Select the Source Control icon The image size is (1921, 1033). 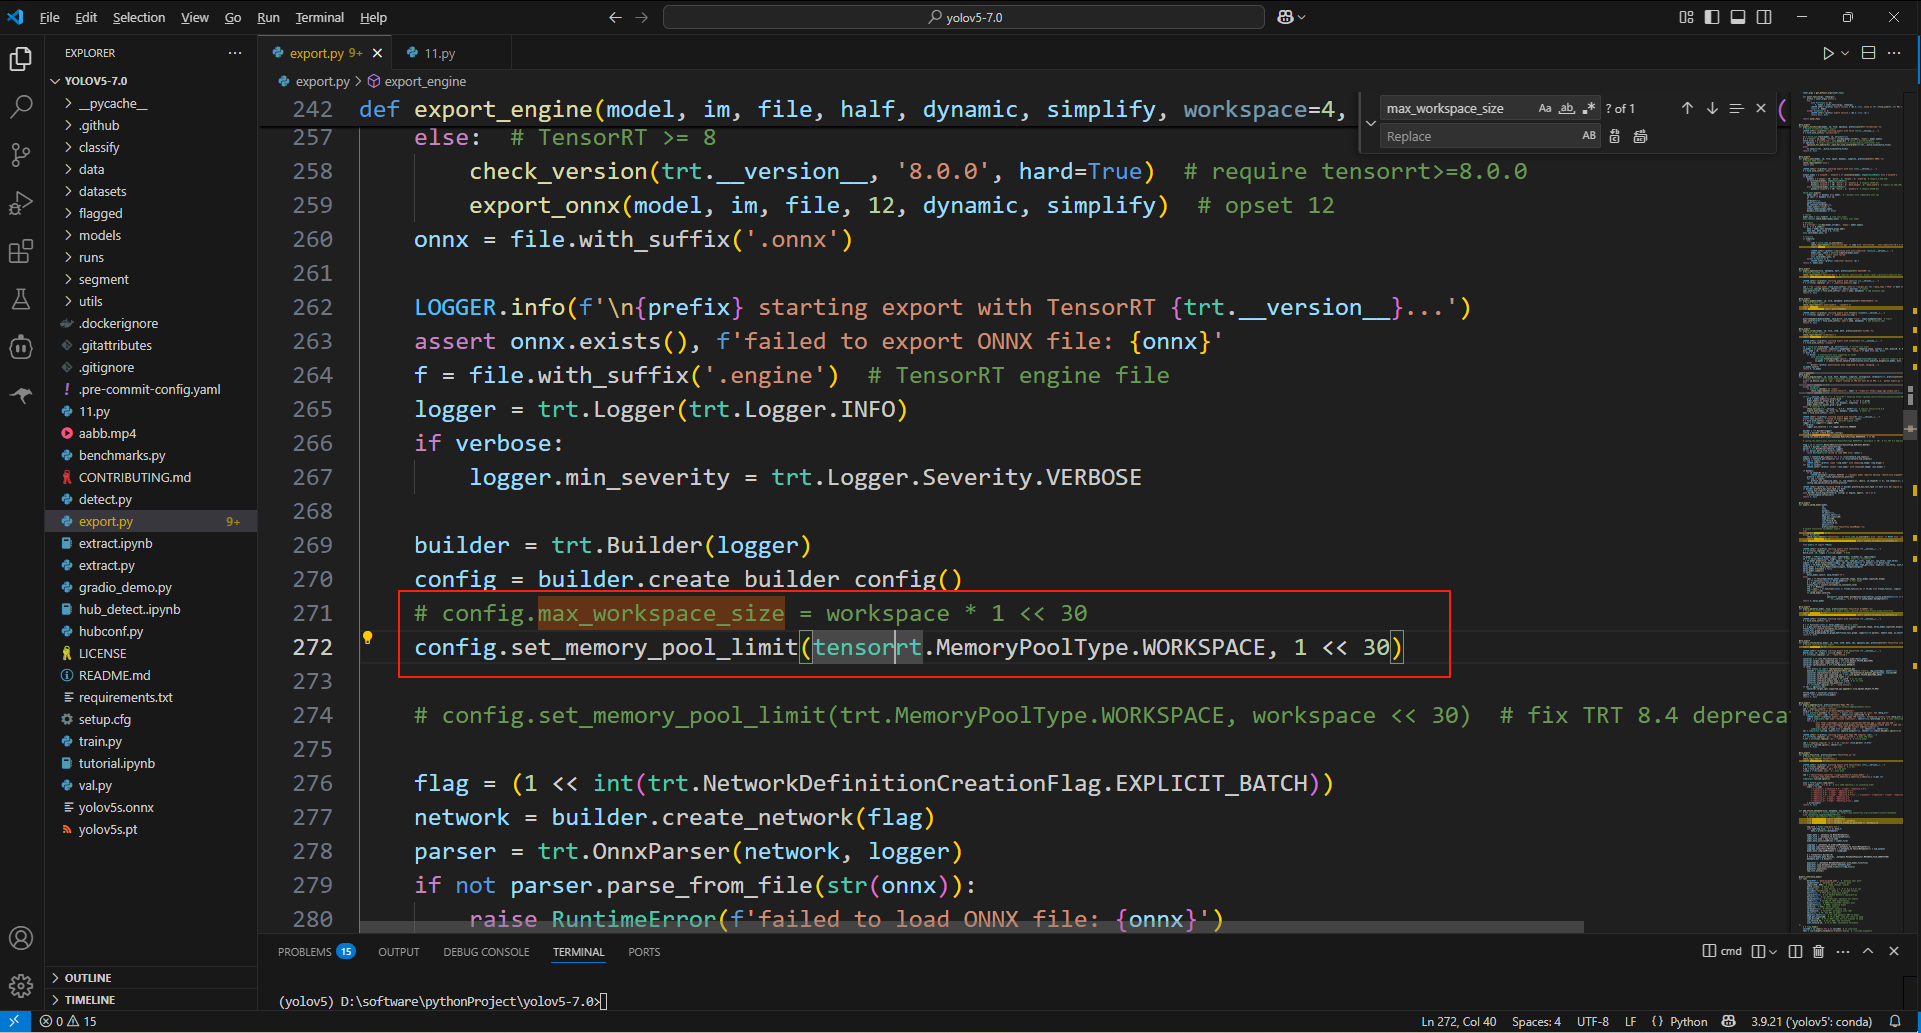(x=21, y=154)
